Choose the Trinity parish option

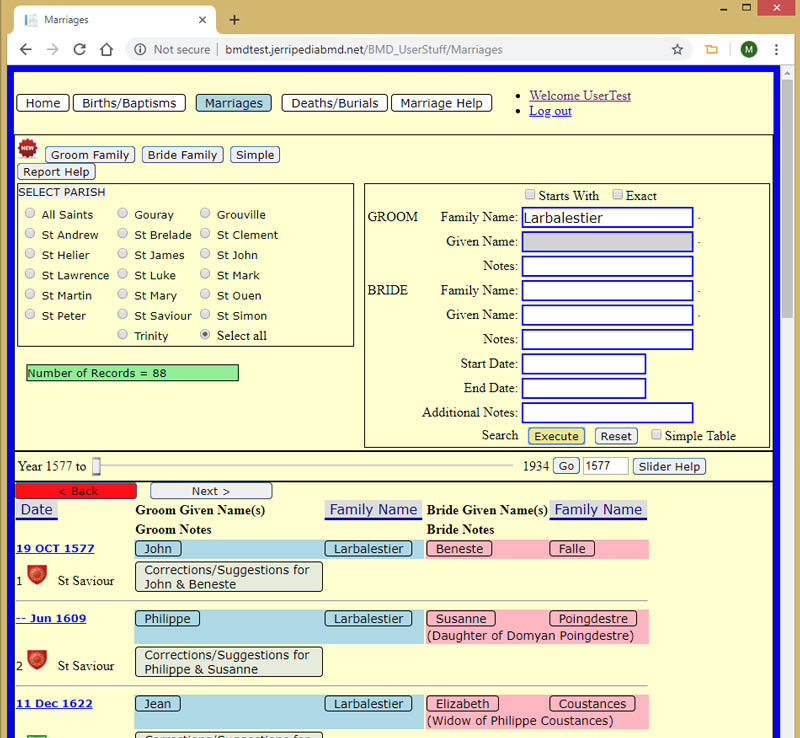click(123, 335)
